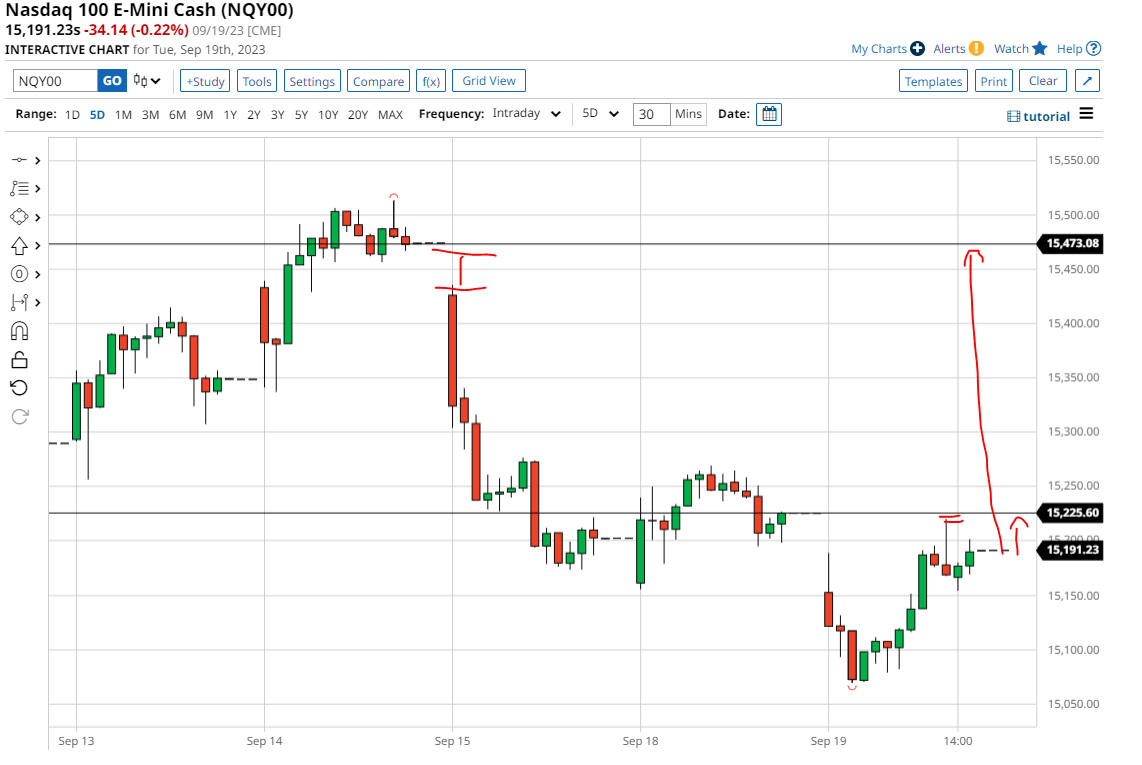
Task: Click the 15,473.08 price level label
Action: click(x=1071, y=243)
